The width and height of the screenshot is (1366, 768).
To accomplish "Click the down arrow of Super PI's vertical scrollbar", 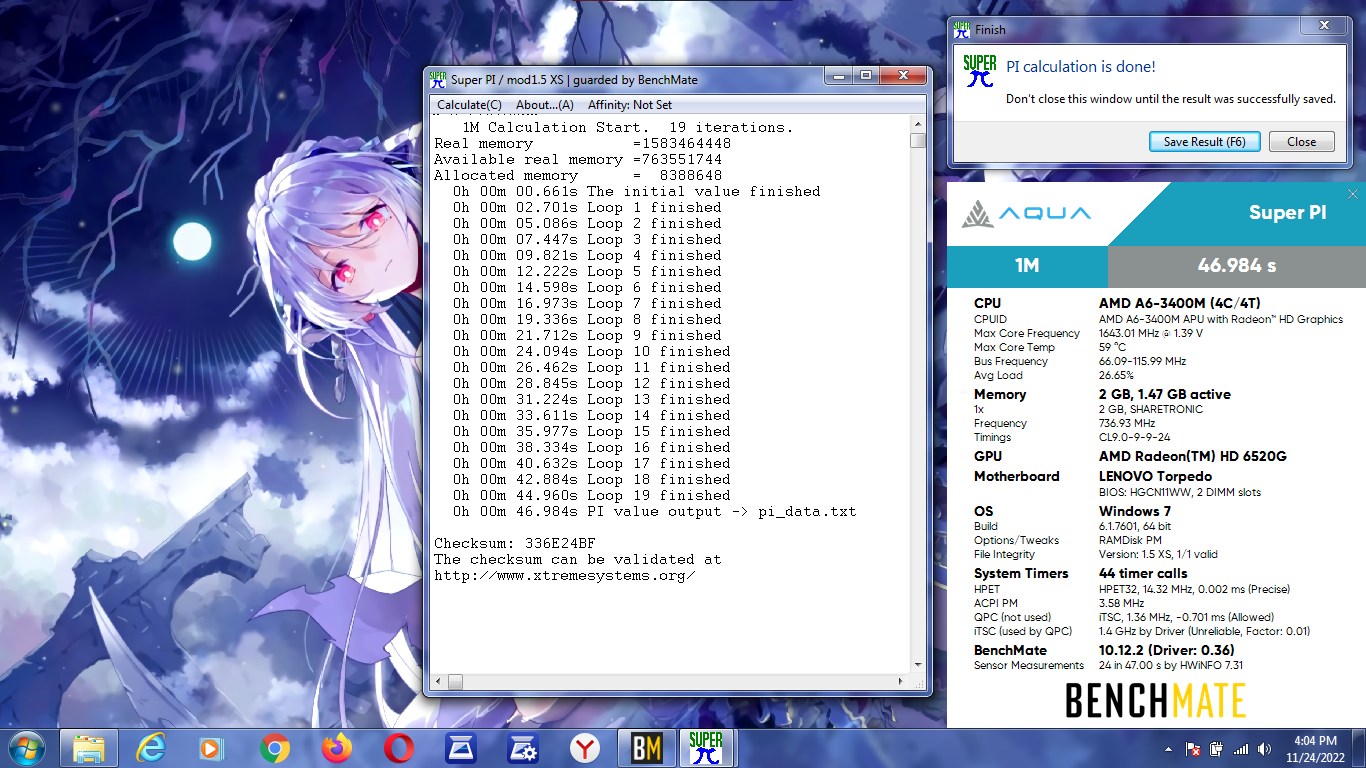I will pyautogui.click(x=918, y=664).
